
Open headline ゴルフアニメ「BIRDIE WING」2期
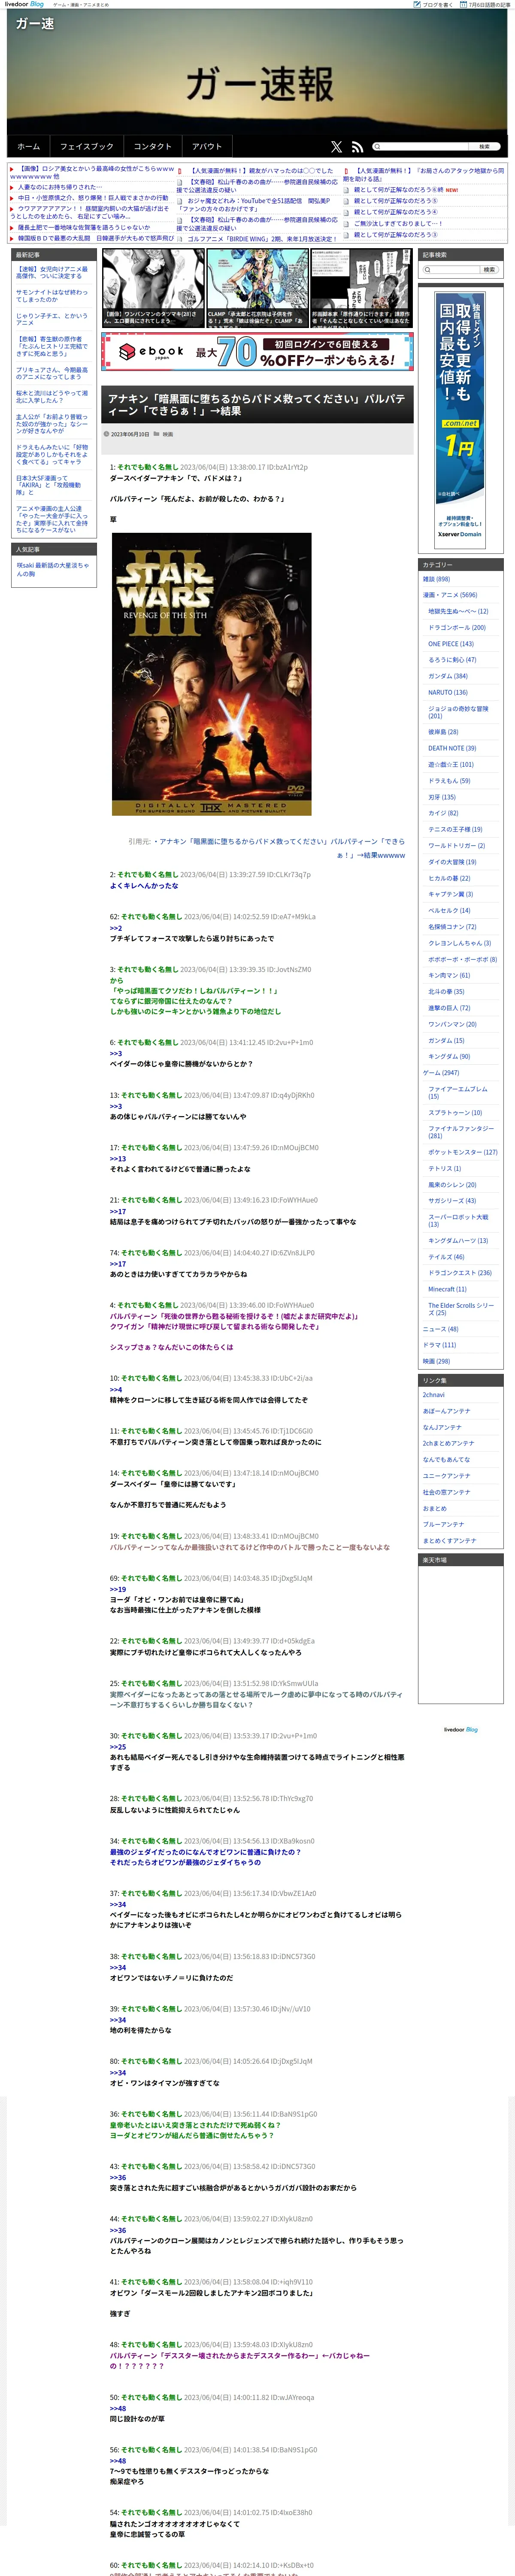pyautogui.click(x=262, y=240)
